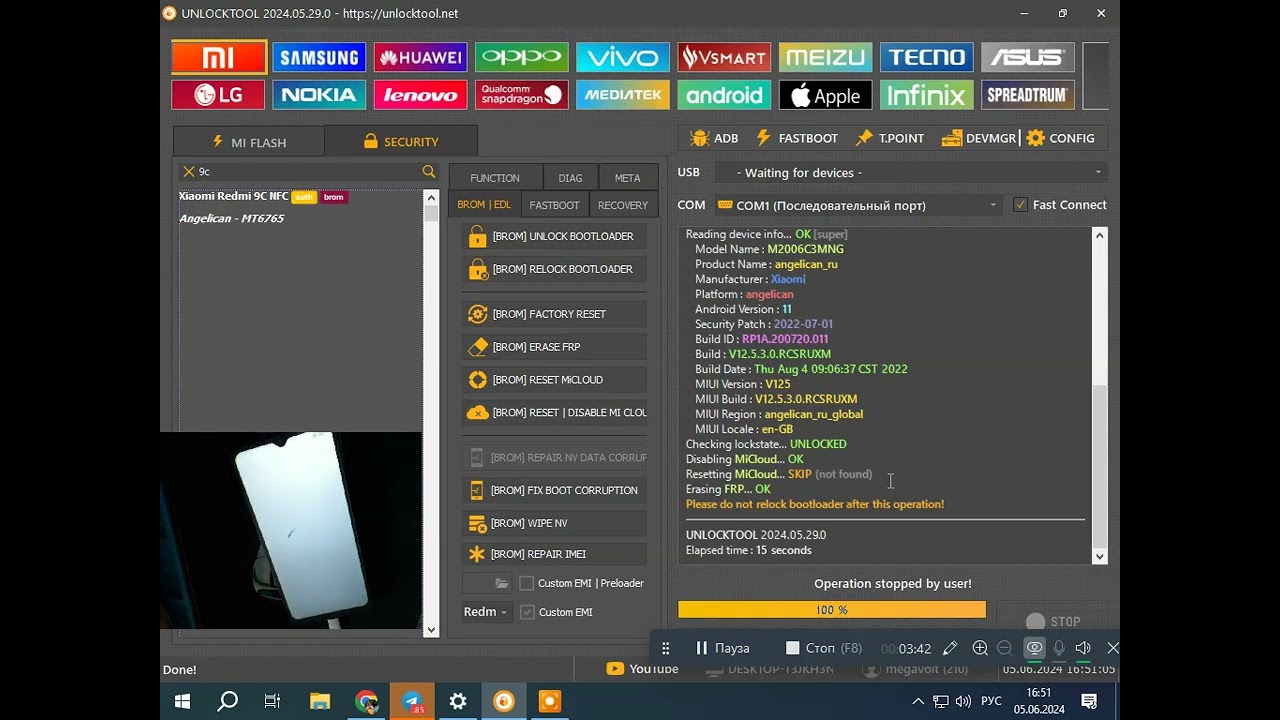
Task: Toggle the Custom EMI checkbox
Action: click(x=527, y=612)
